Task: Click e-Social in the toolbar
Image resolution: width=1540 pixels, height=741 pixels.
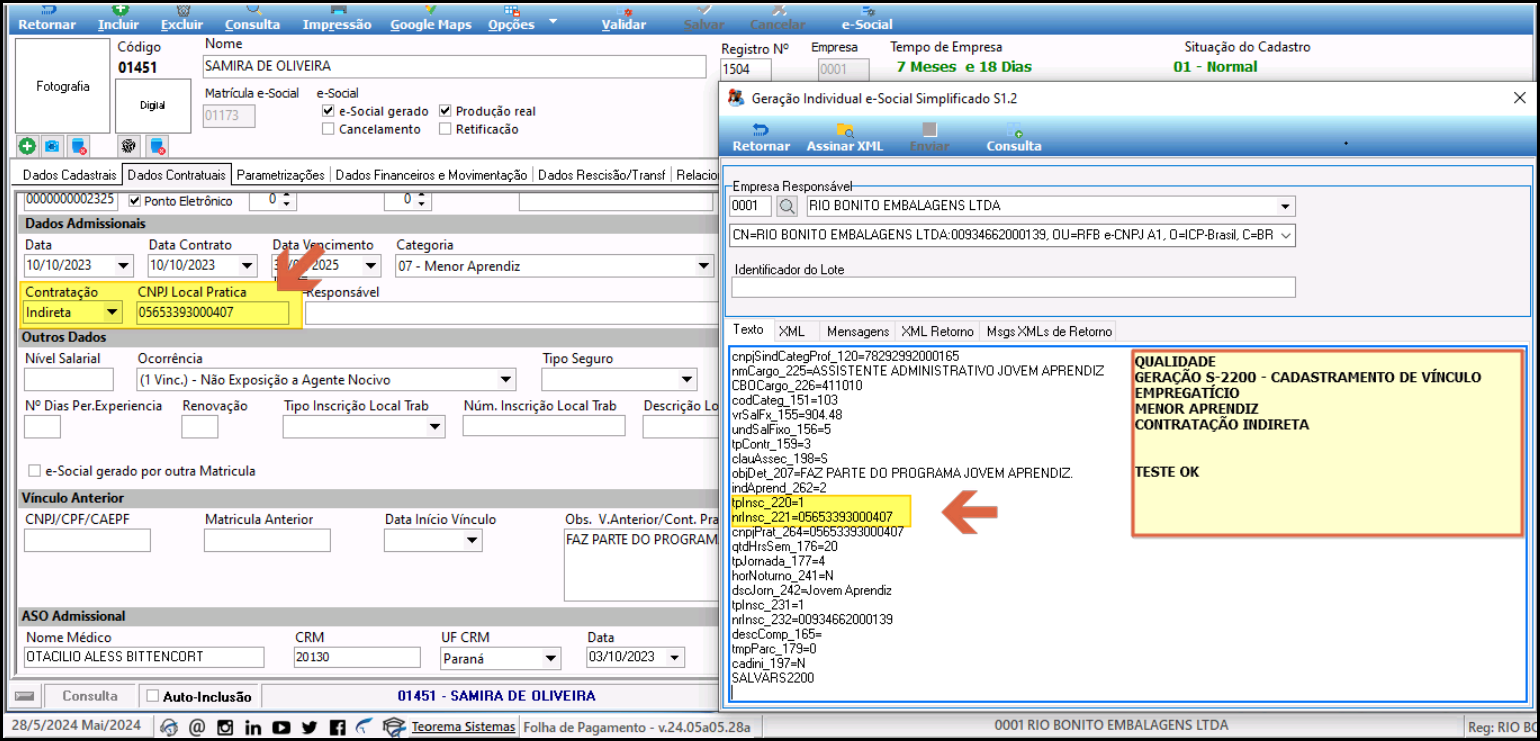Action: pyautogui.click(x=867, y=18)
